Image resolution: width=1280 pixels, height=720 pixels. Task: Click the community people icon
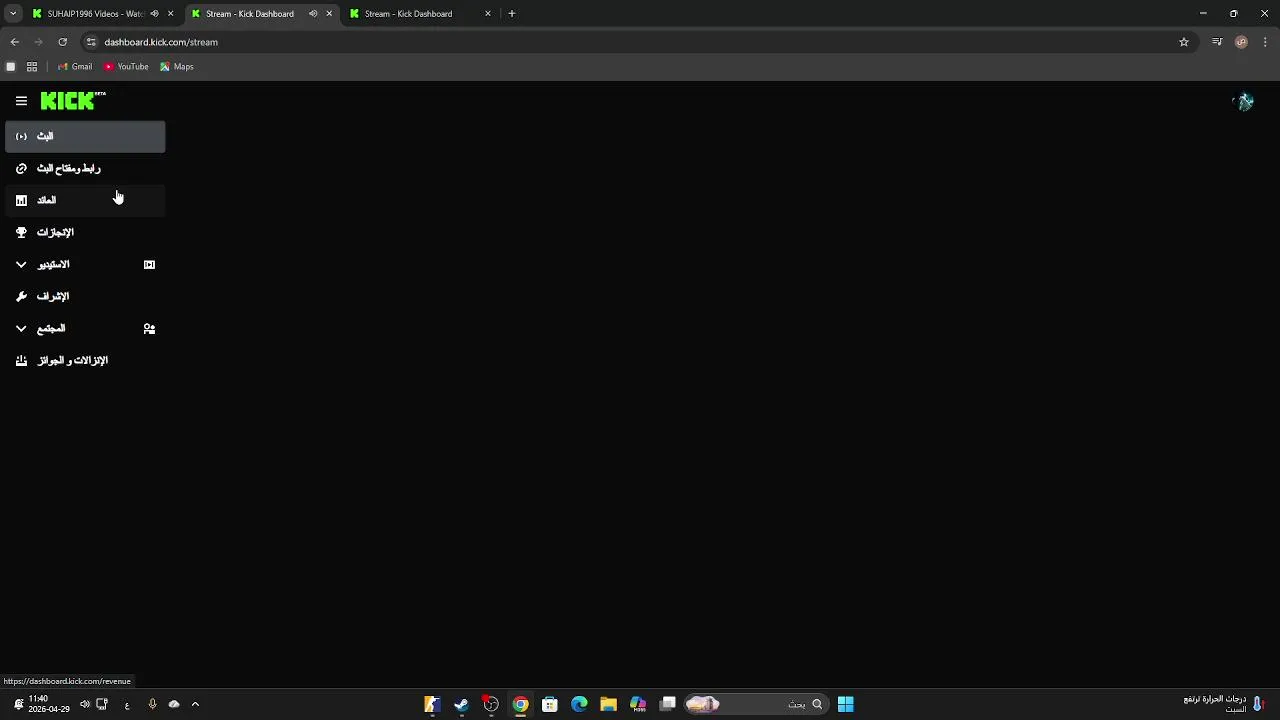(x=149, y=329)
